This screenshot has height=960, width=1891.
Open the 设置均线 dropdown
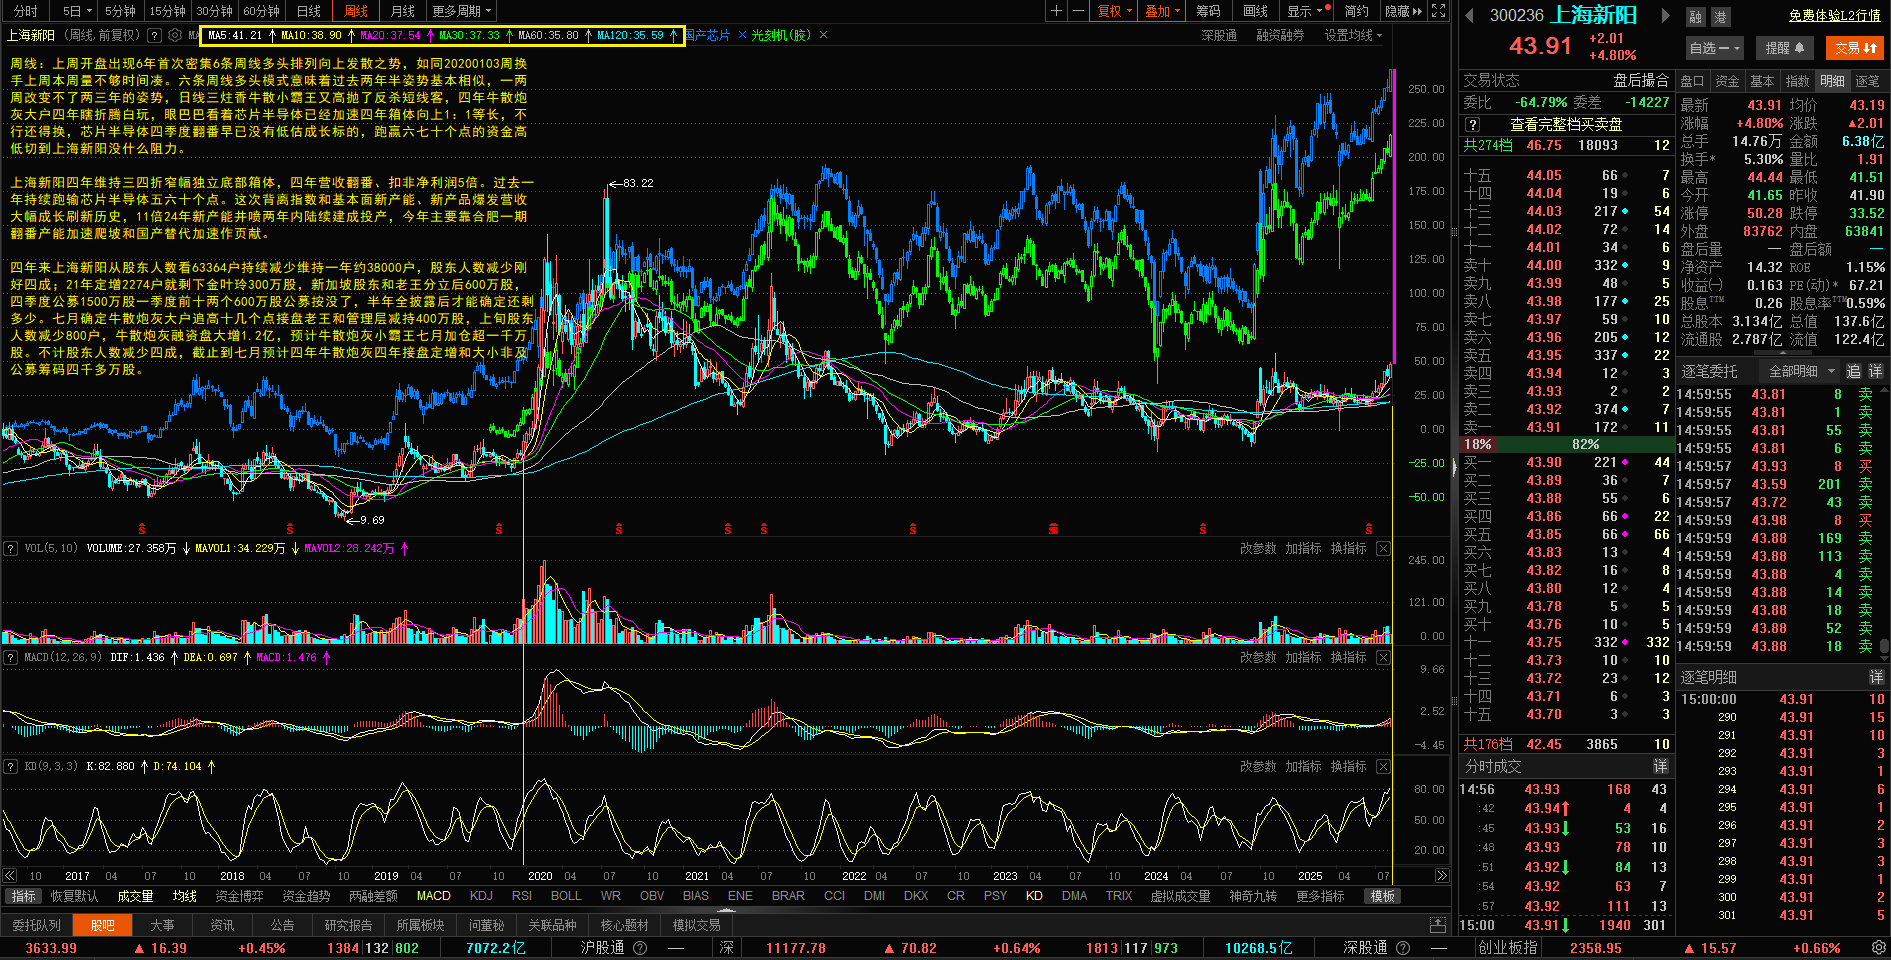(1353, 35)
